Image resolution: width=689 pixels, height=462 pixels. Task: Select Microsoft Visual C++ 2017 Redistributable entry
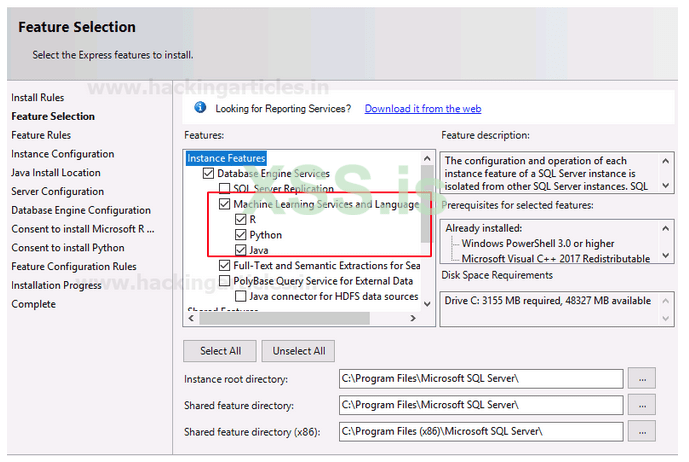pyautogui.click(x=555, y=258)
